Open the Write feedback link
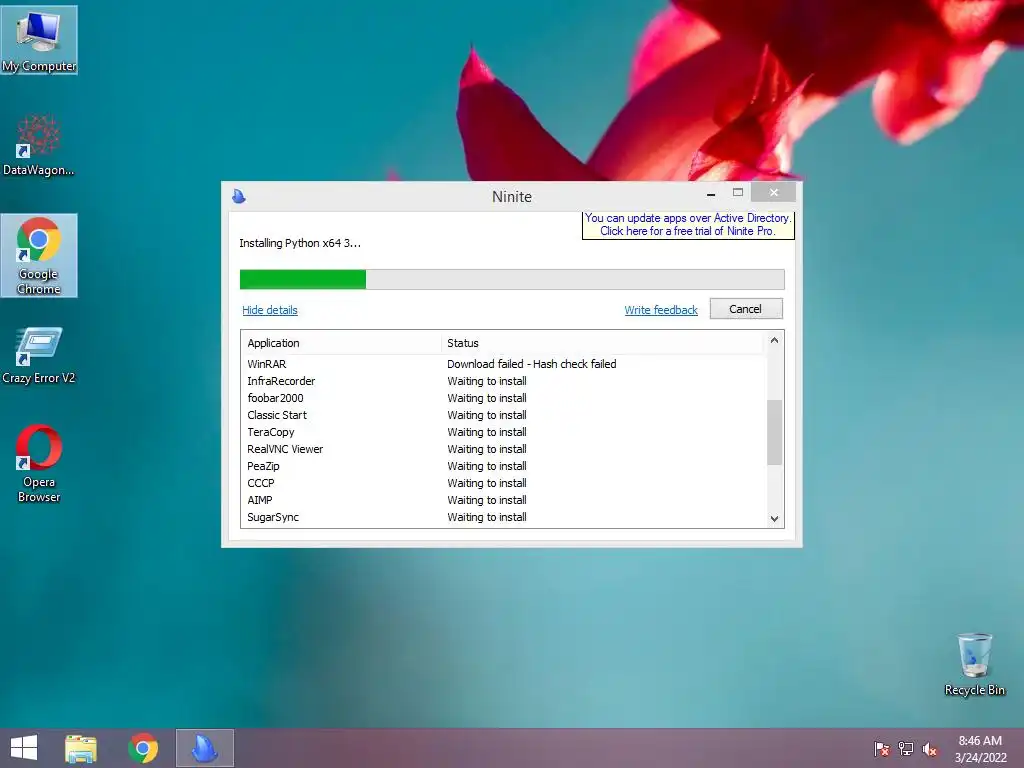1024x768 pixels. [x=661, y=310]
